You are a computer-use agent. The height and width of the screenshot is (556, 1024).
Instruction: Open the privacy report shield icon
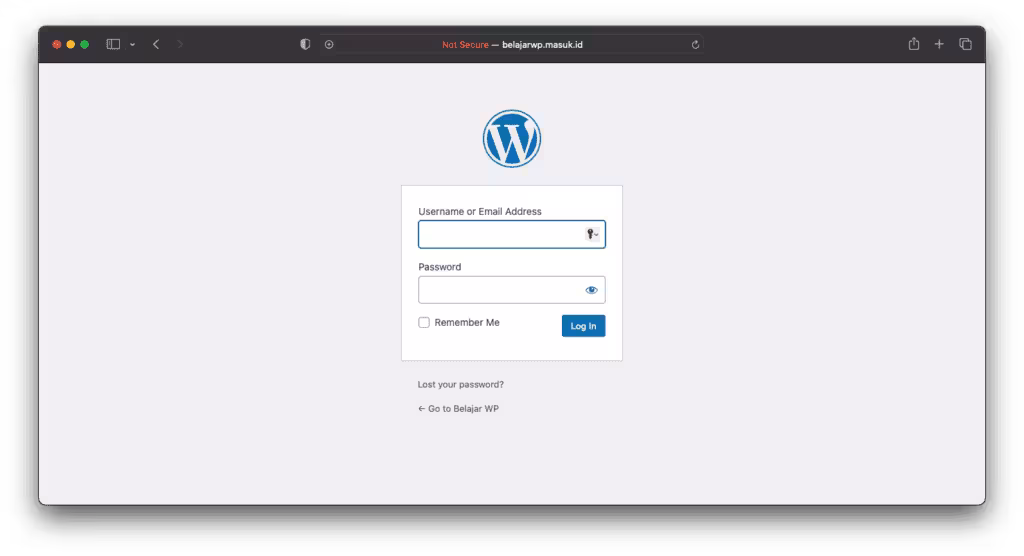[x=305, y=44]
